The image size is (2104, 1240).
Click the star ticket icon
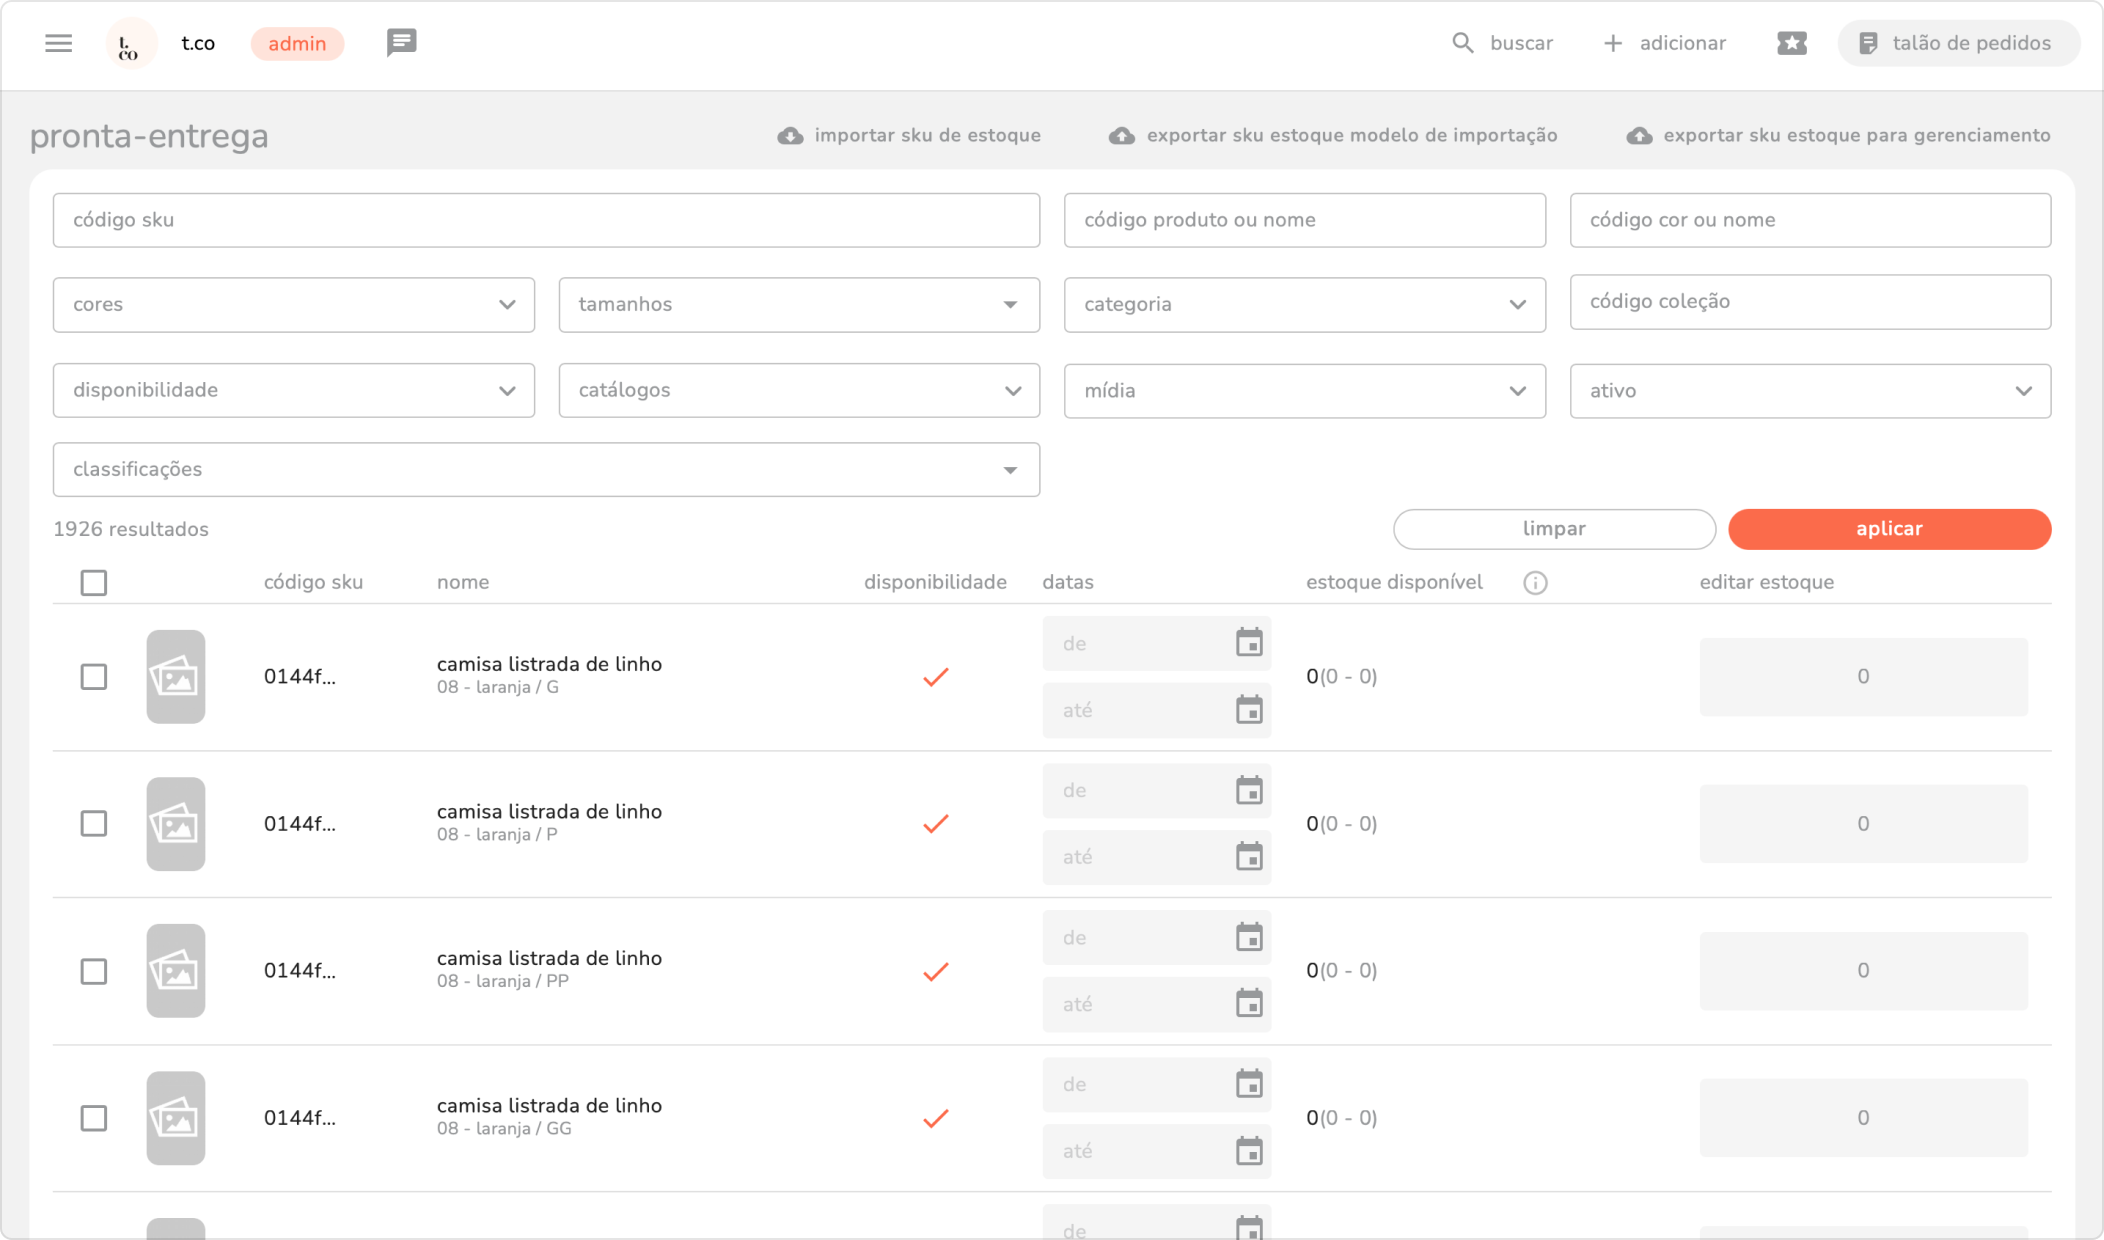tap(1791, 43)
